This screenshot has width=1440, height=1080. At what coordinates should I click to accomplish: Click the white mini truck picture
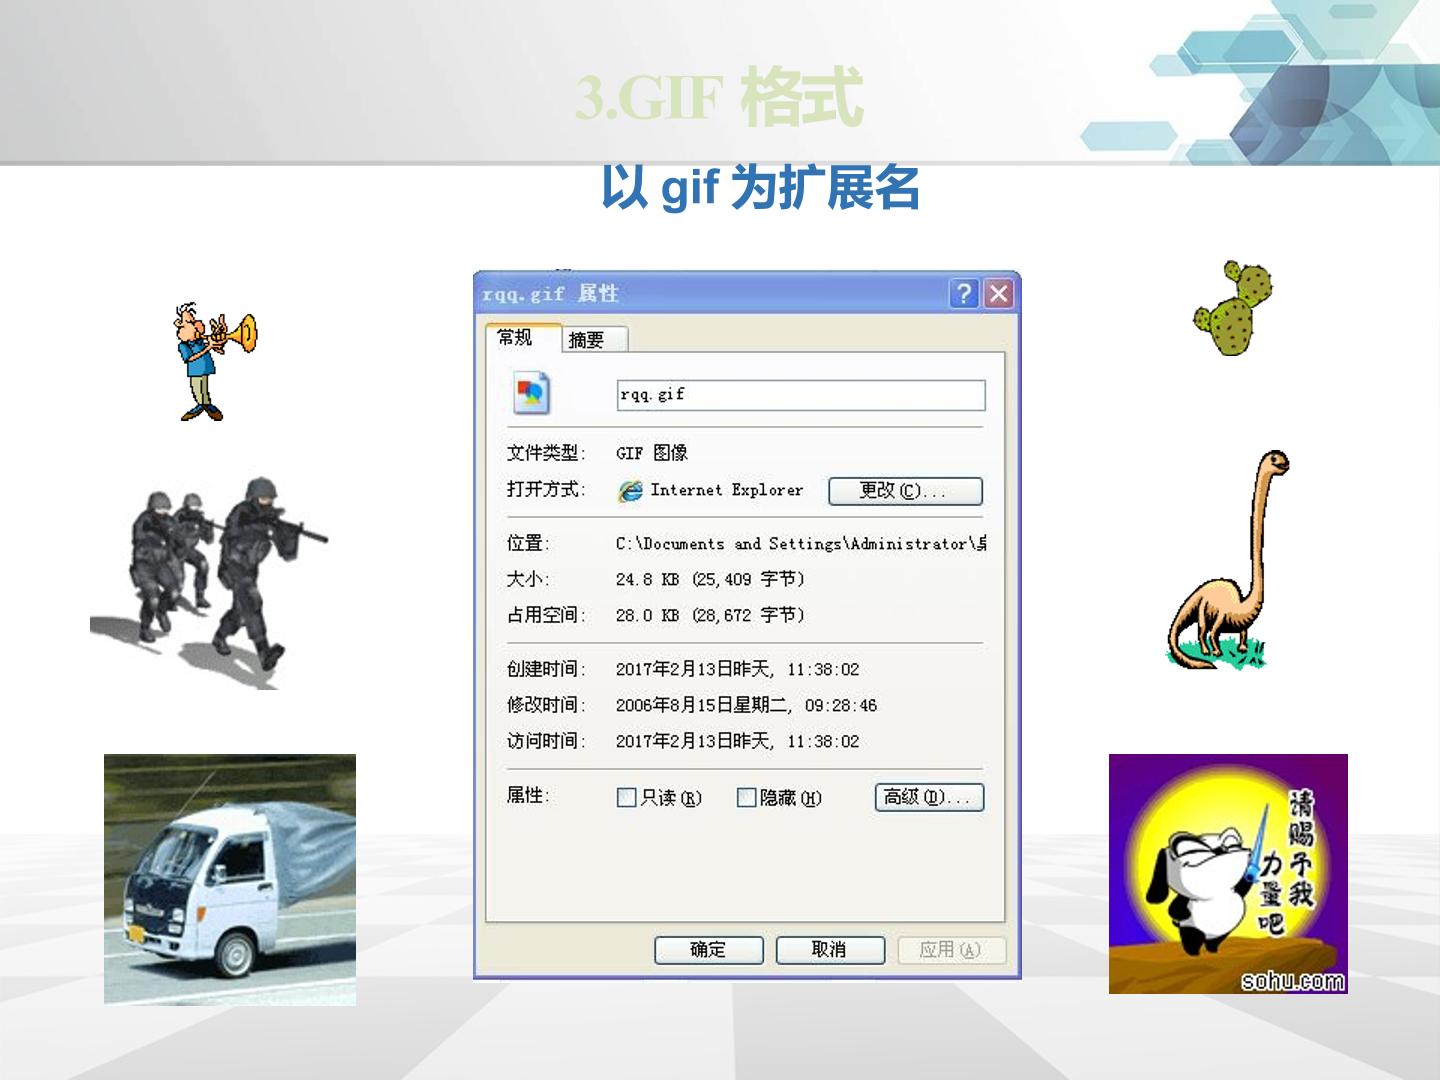click(230, 879)
